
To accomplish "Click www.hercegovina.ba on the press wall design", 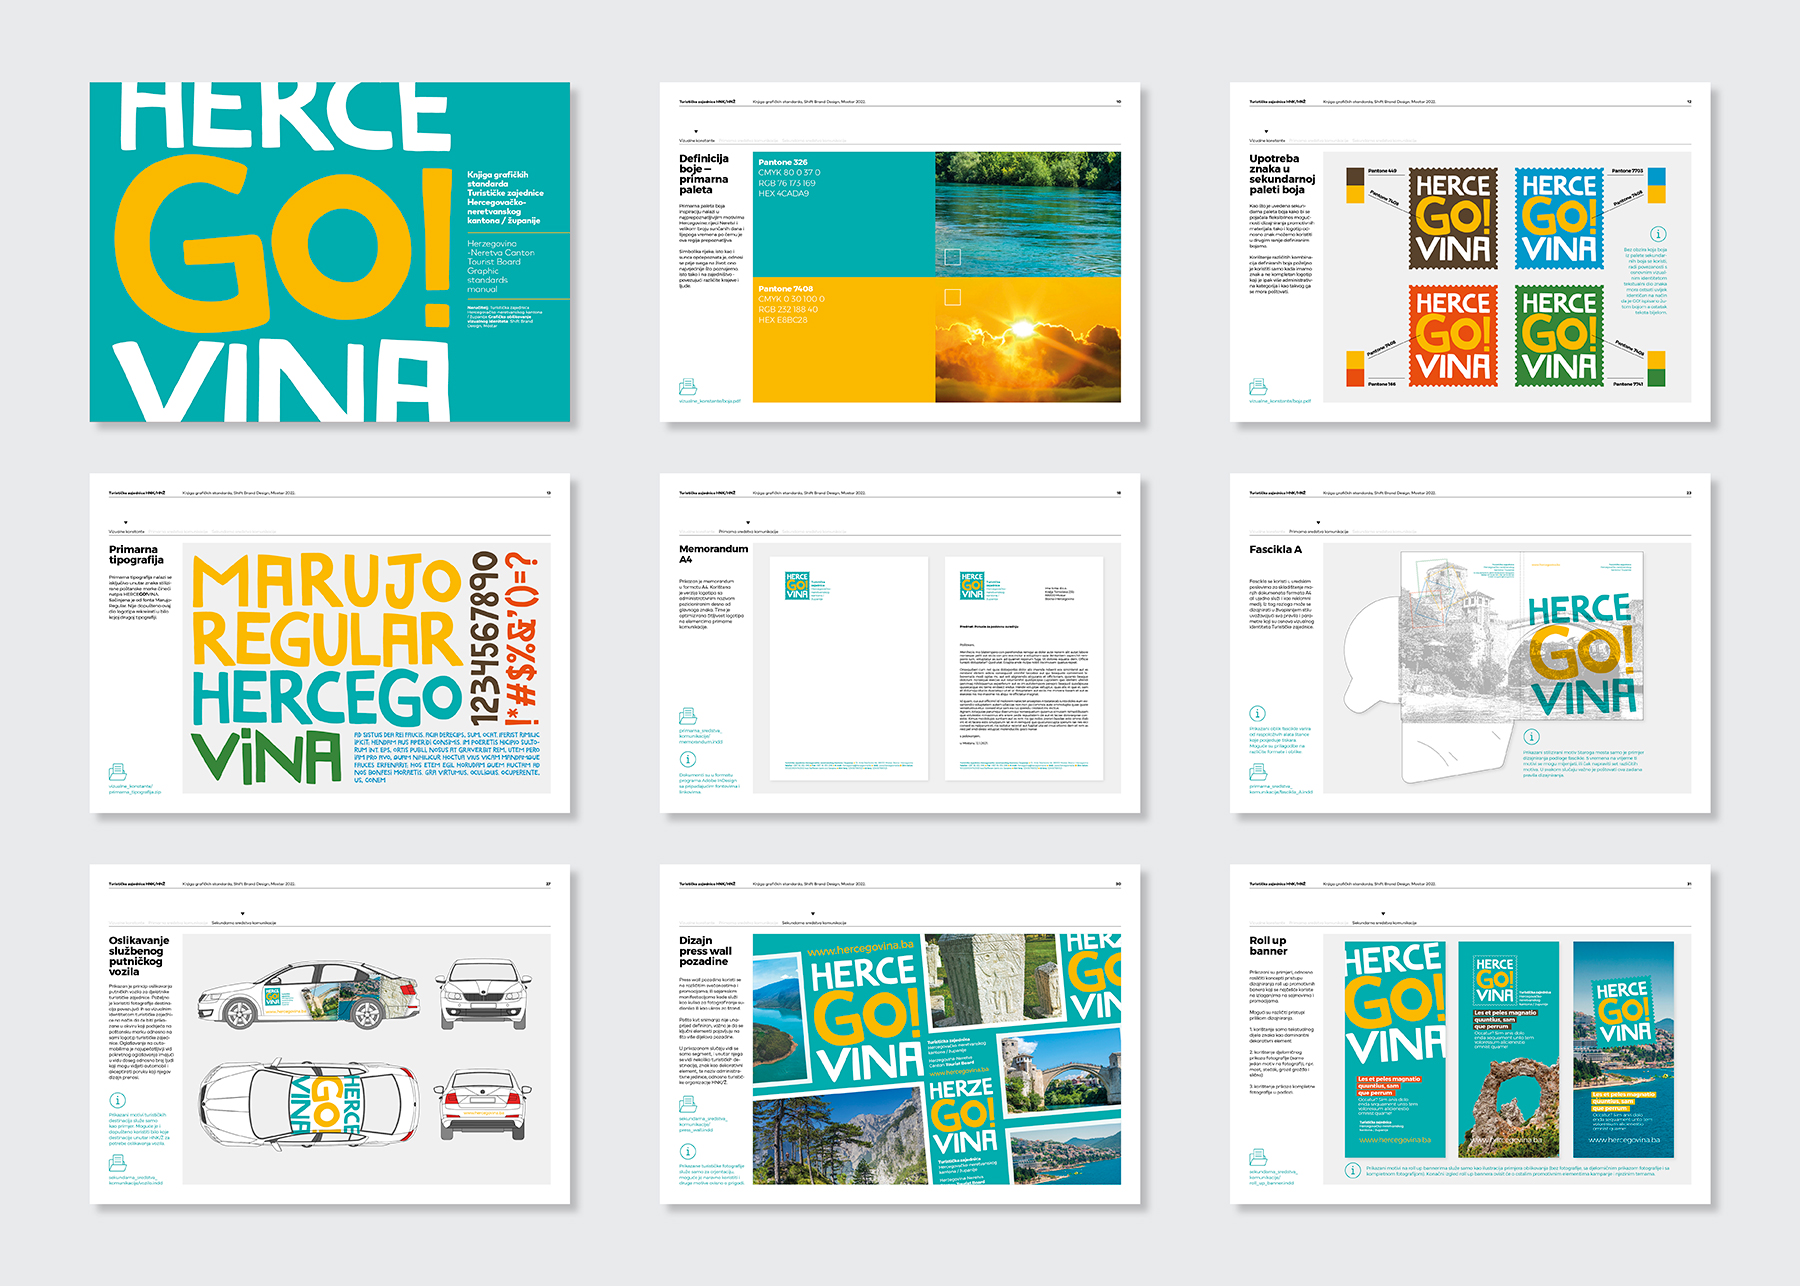I will pyautogui.click(x=860, y=946).
